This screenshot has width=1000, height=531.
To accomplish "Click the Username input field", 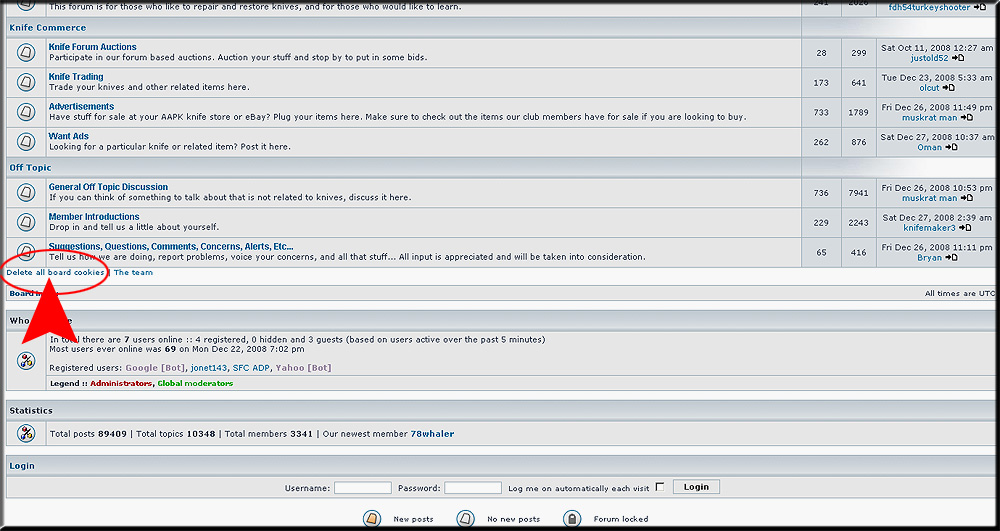I will [363, 488].
